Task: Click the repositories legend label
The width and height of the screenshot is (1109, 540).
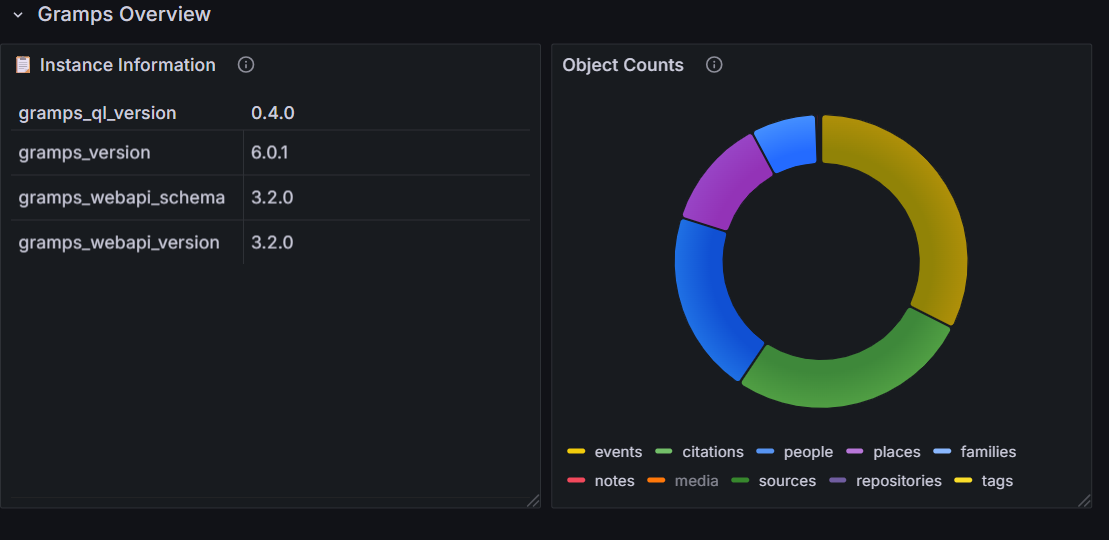Action: [899, 481]
